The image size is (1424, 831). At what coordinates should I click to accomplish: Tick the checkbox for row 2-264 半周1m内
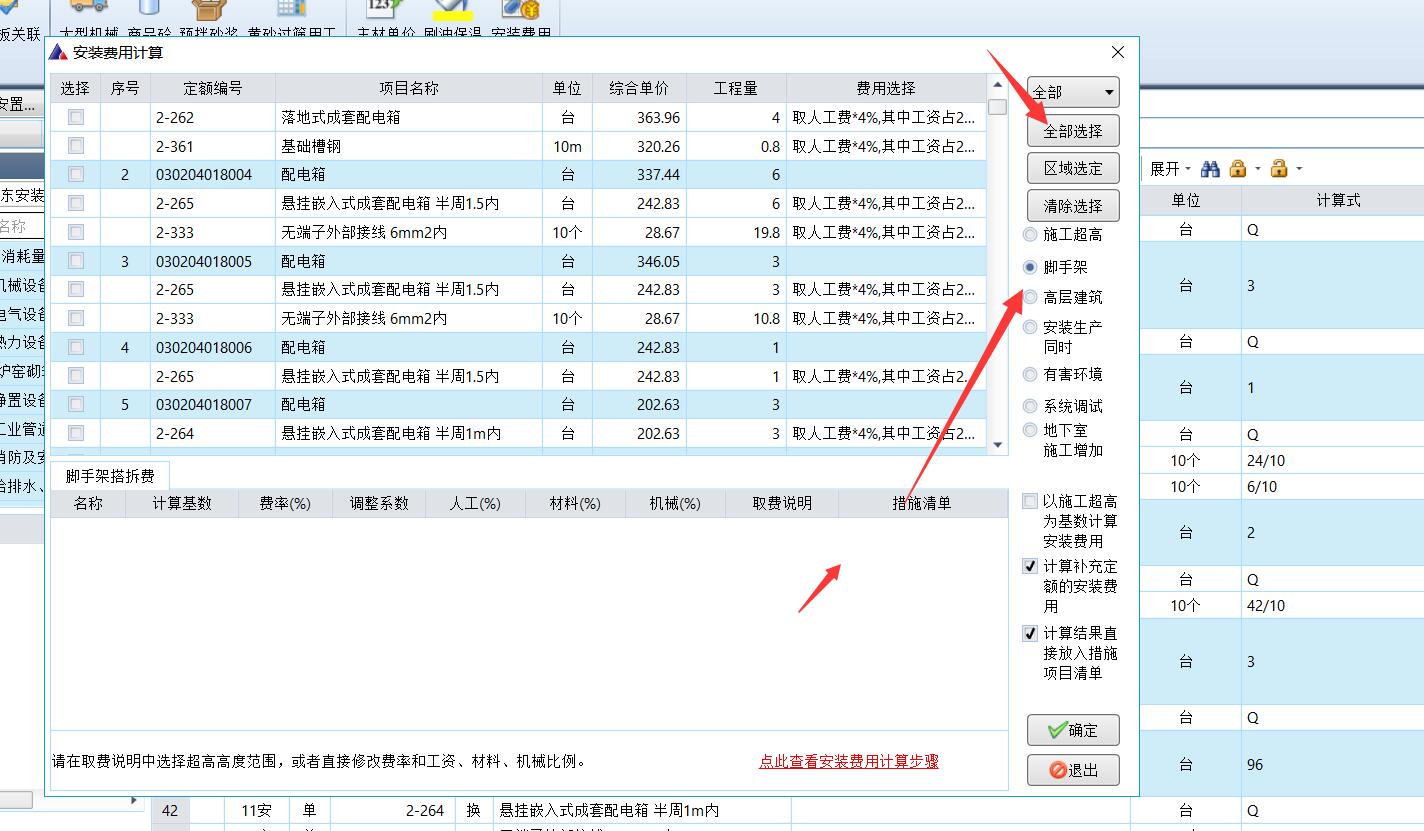(x=75, y=433)
